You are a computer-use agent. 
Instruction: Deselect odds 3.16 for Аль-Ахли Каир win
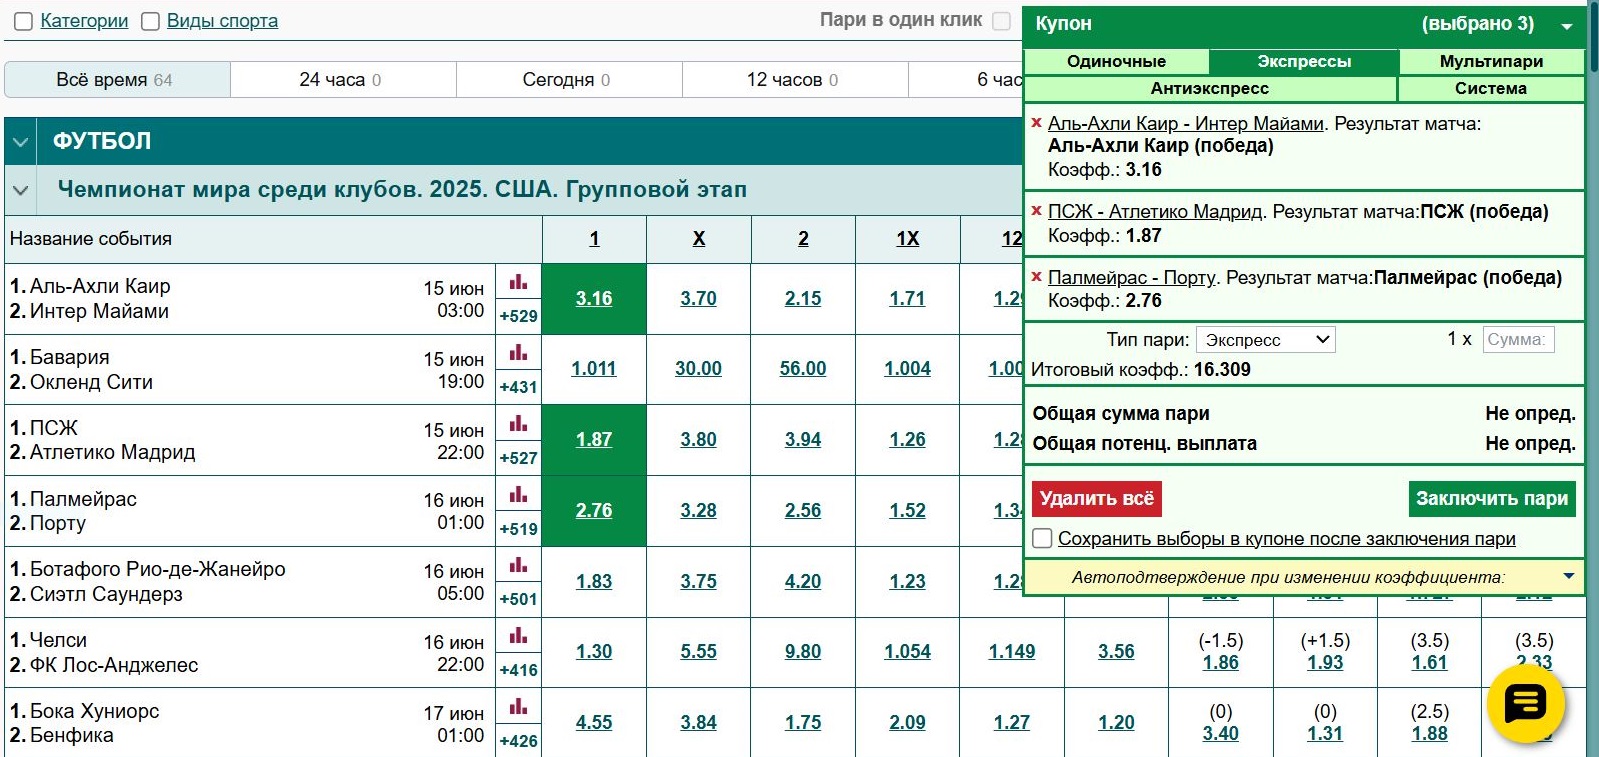(594, 299)
